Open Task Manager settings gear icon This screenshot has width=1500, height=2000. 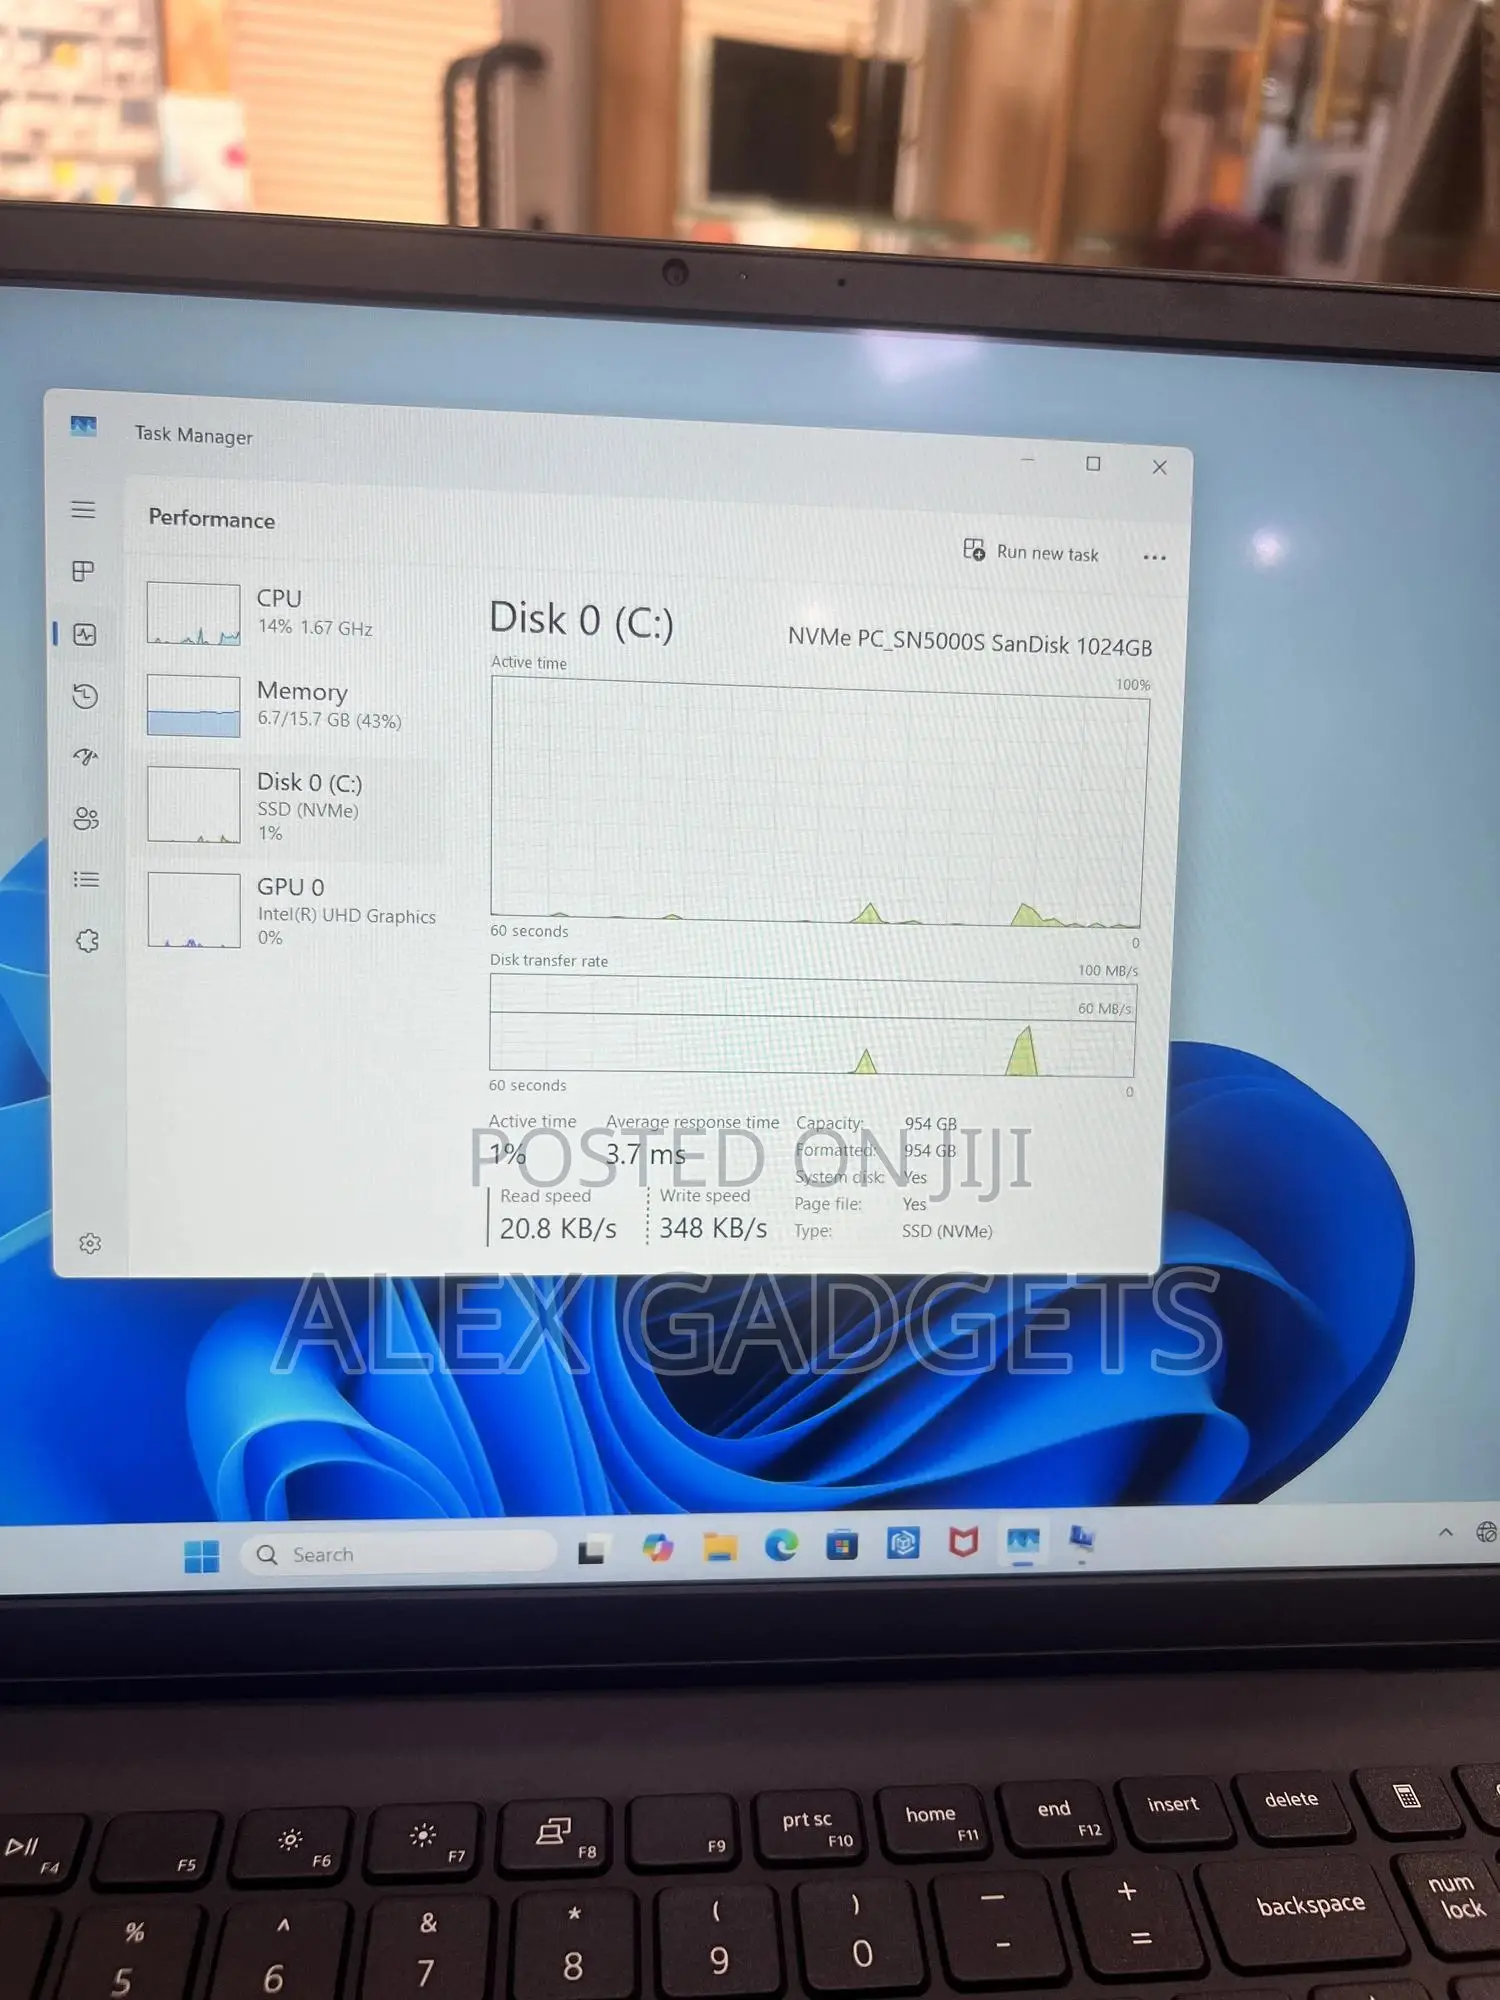tap(90, 1243)
